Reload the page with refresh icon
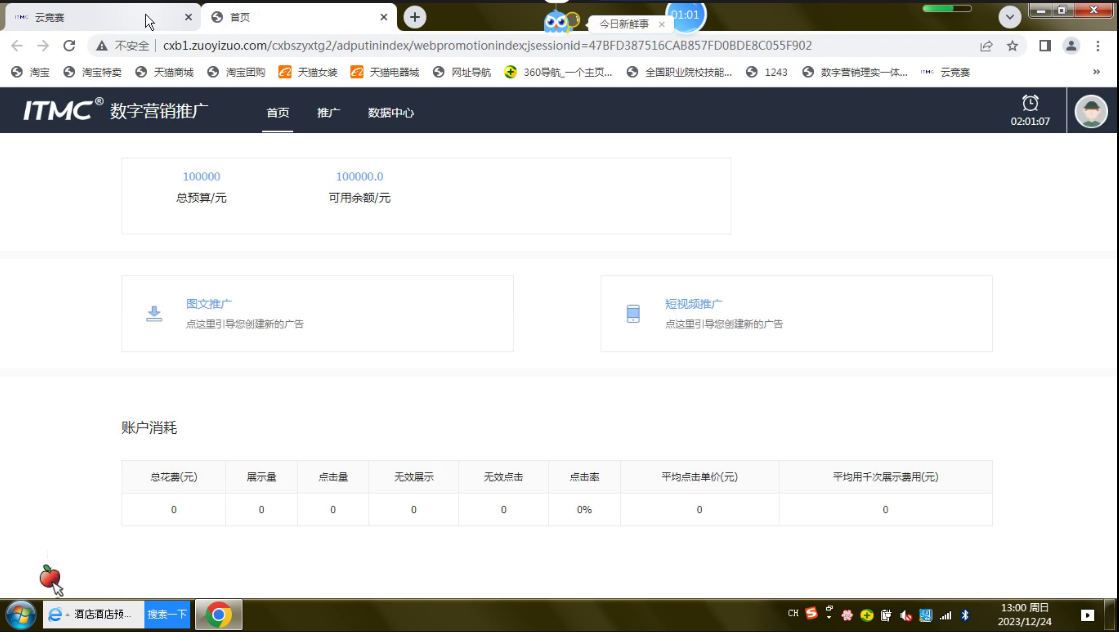 tap(69, 46)
